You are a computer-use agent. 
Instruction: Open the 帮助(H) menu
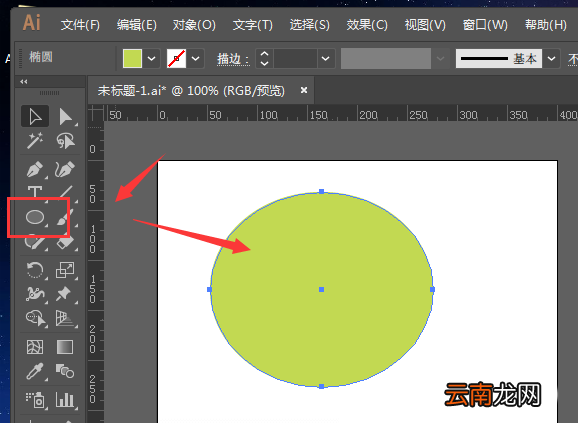[x=546, y=25]
